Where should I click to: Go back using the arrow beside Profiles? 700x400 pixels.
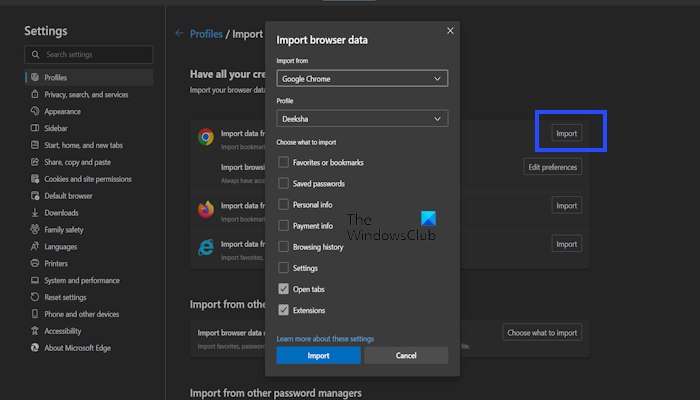point(179,33)
